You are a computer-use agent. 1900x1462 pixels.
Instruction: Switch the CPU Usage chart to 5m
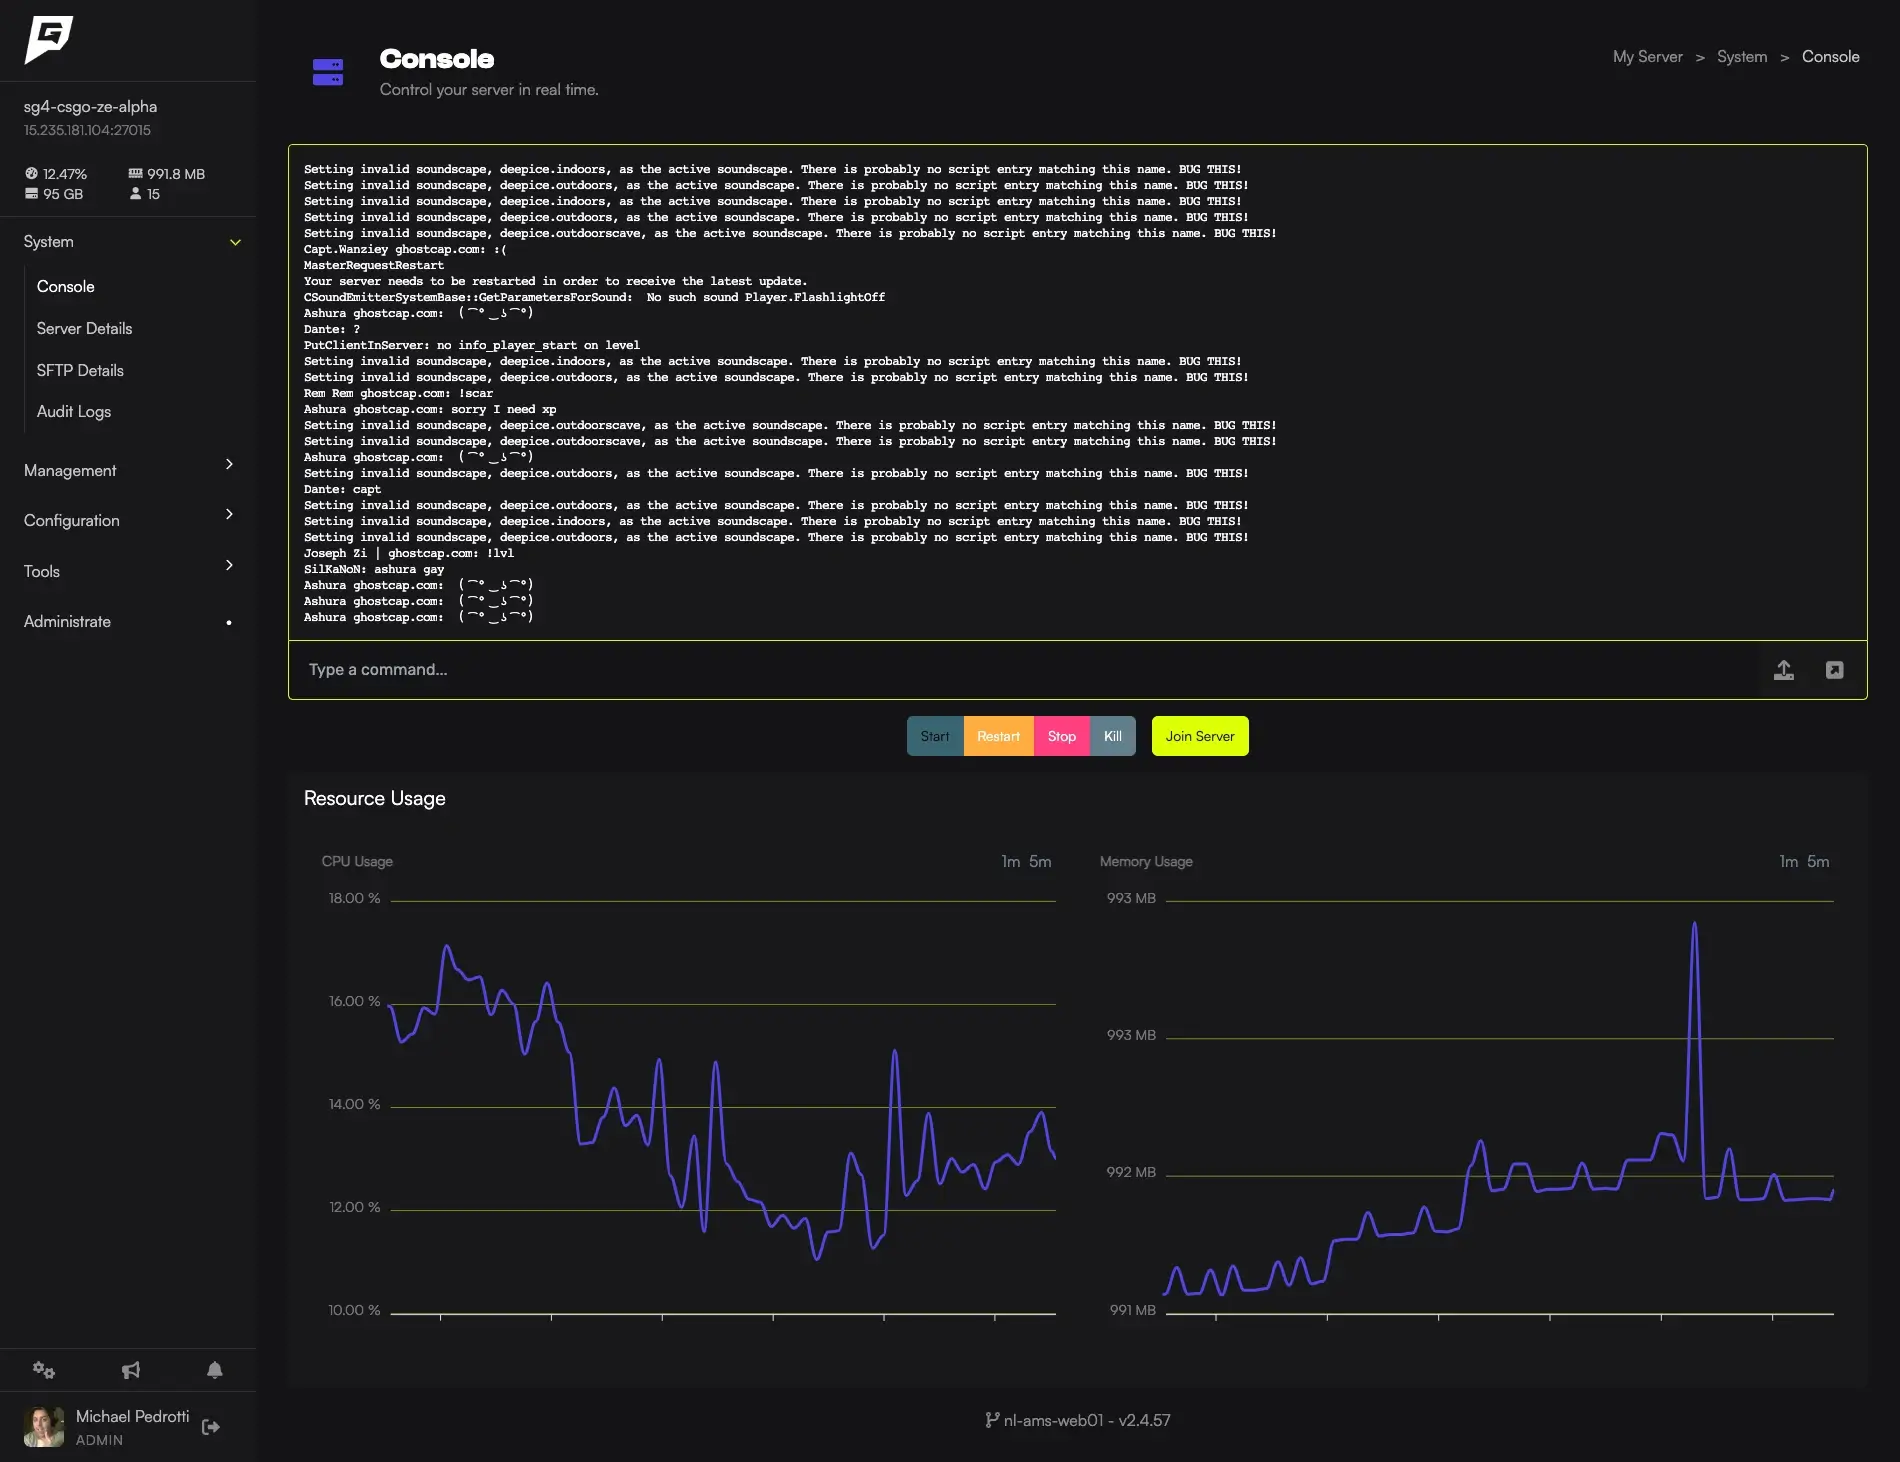coord(1040,862)
